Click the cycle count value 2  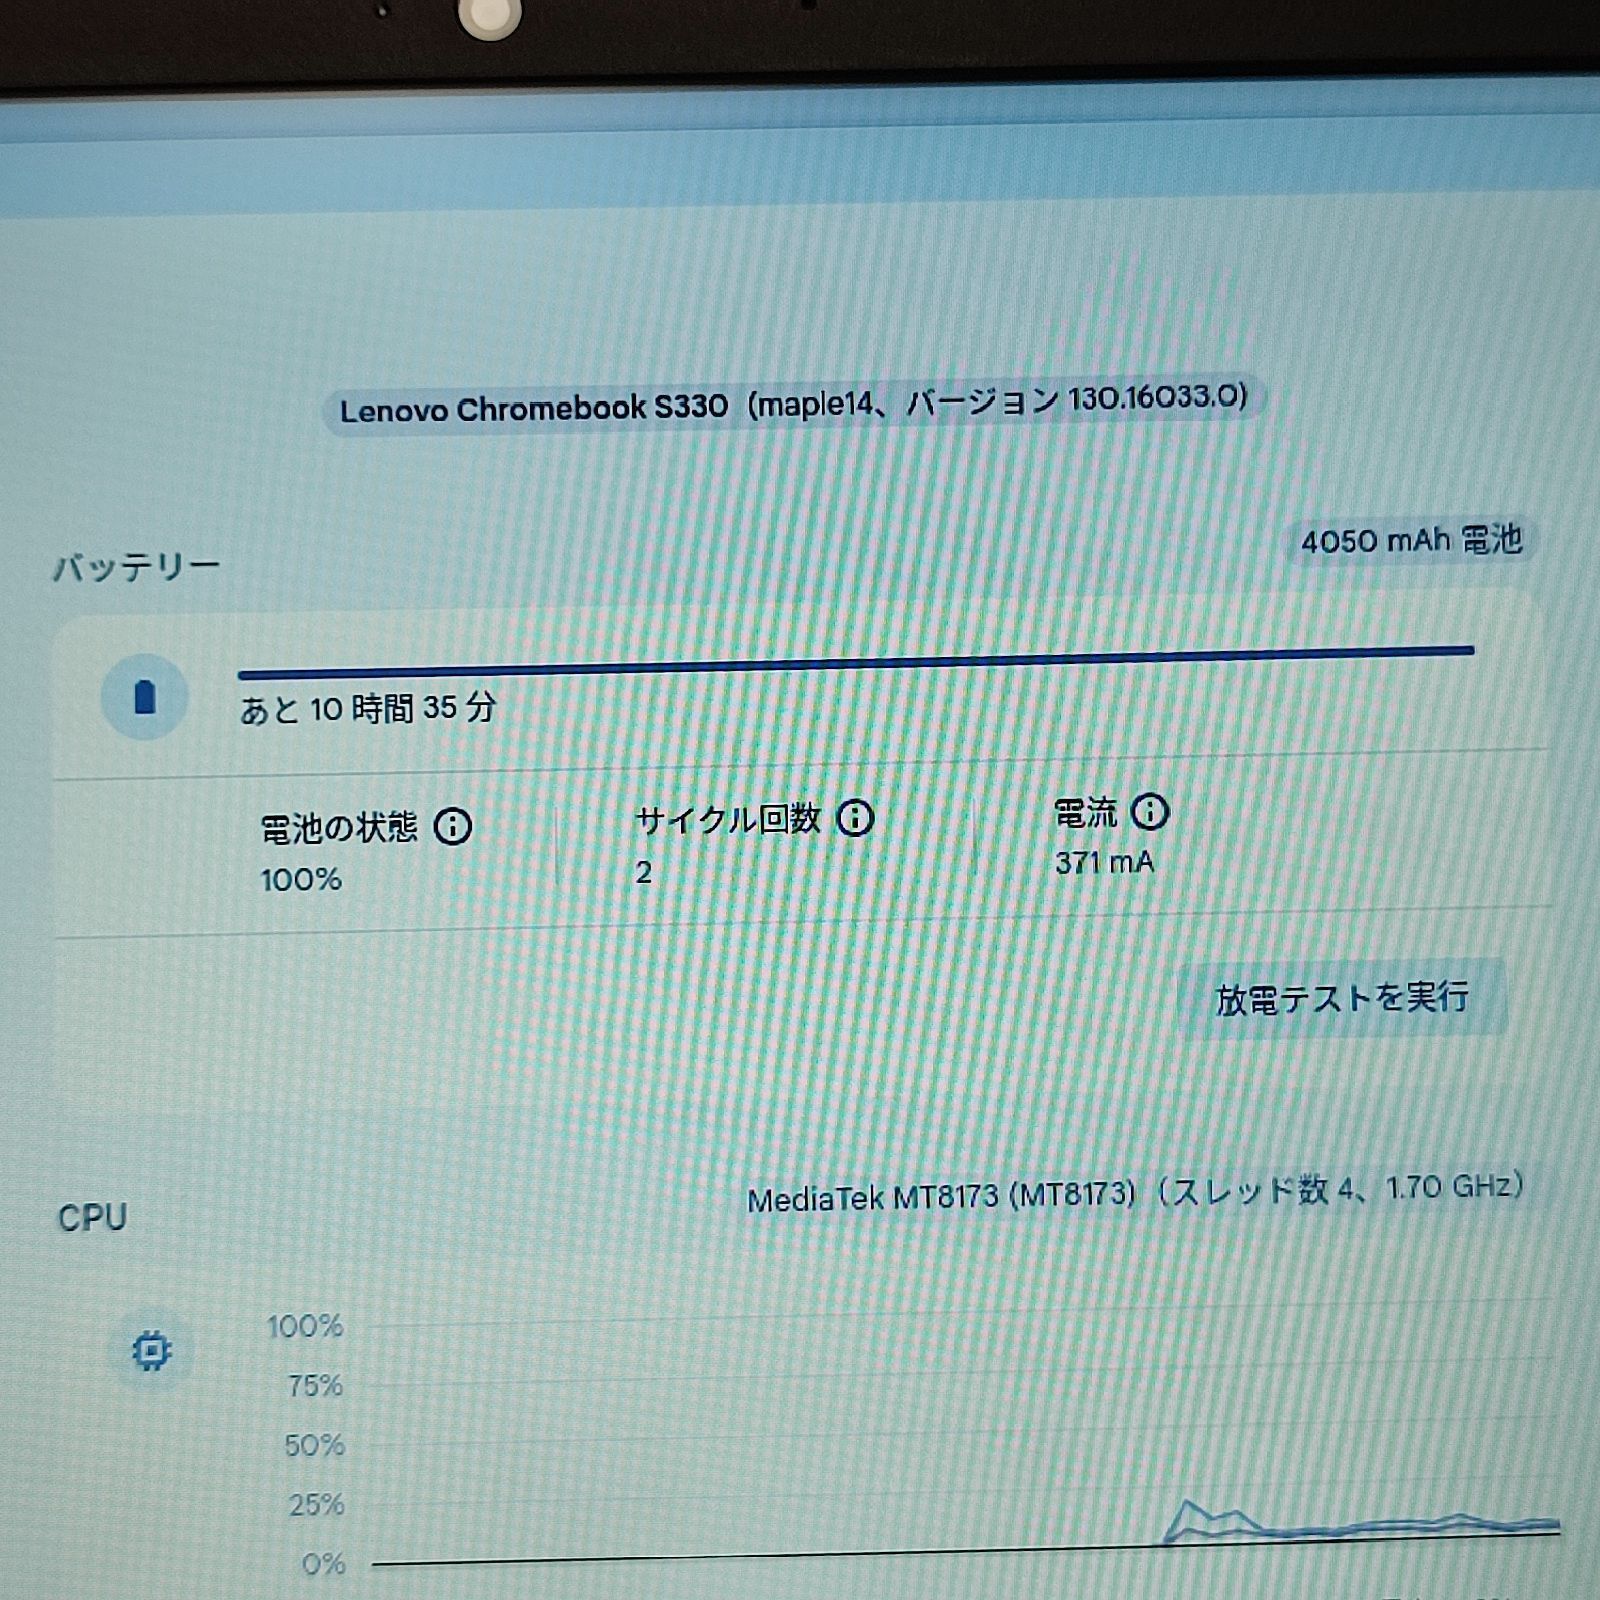coord(643,873)
